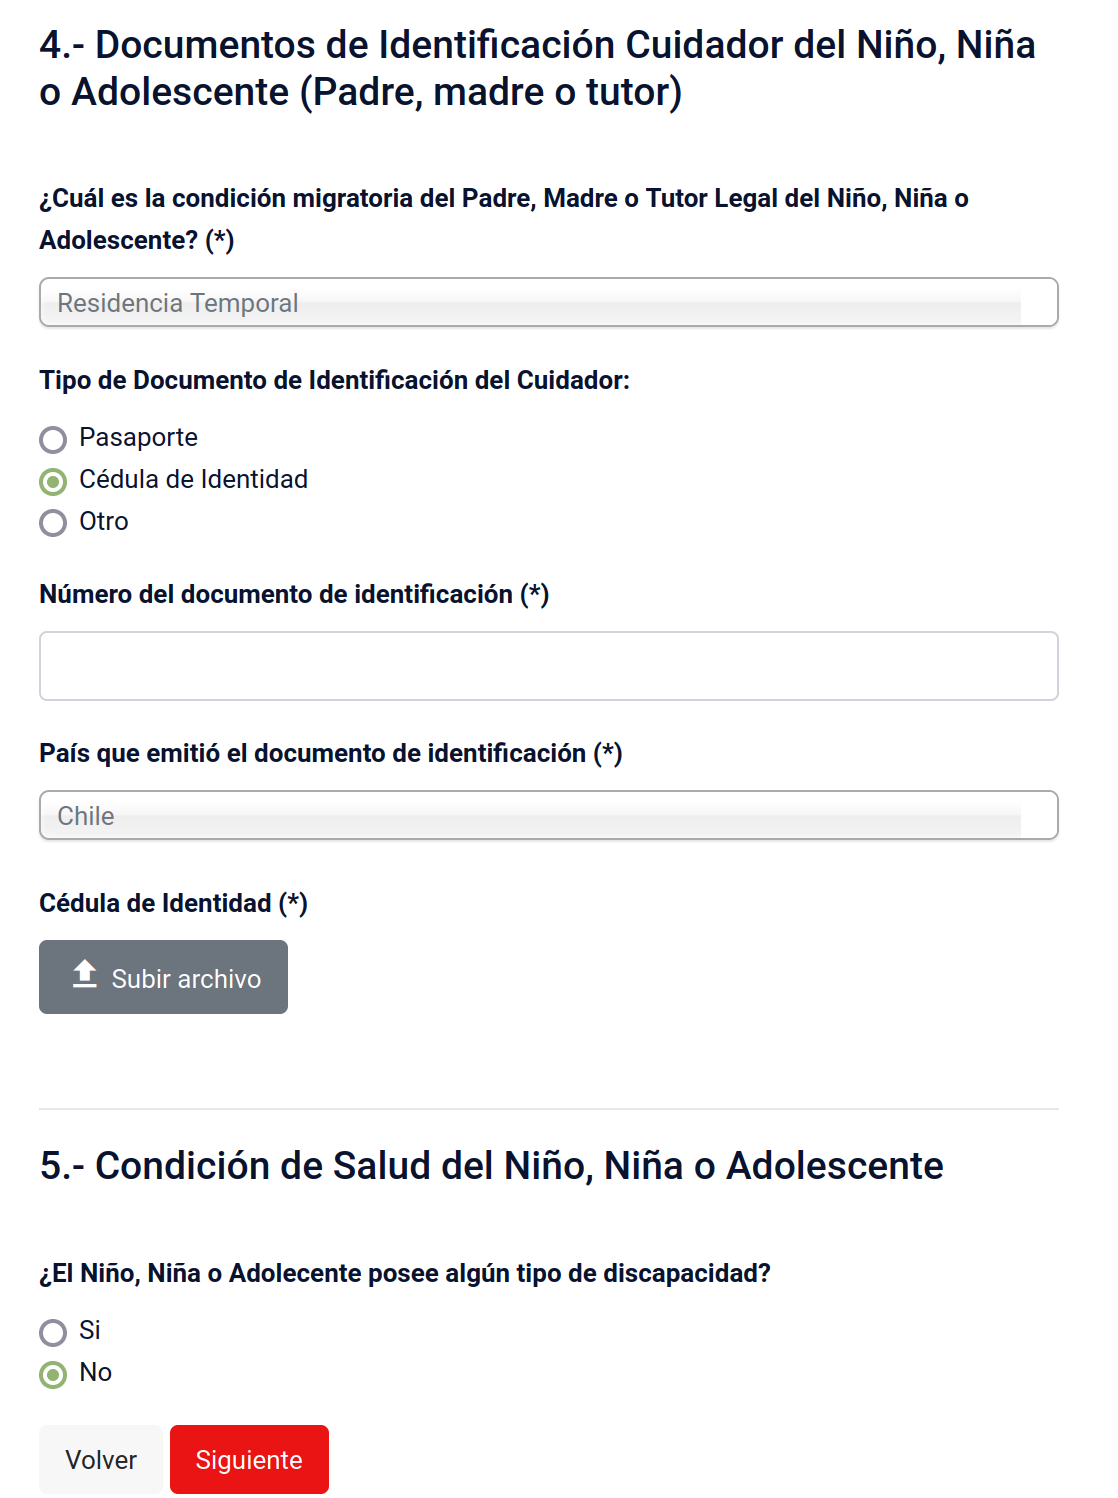Image resolution: width=1118 pixels, height=1498 pixels.
Task: Go back with the Volver button
Action: click(x=101, y=1460)
